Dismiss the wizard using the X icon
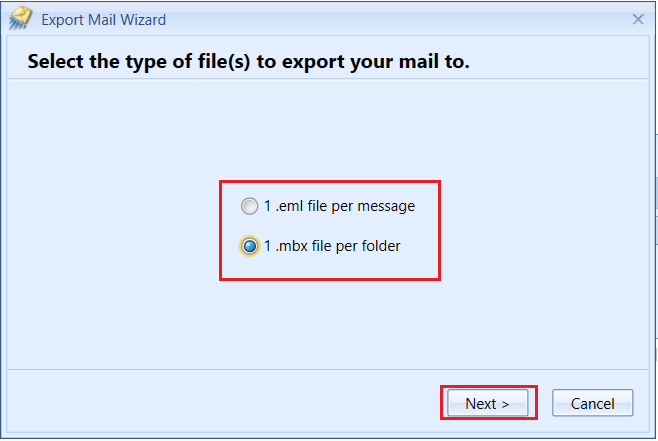 coord(638,19)
